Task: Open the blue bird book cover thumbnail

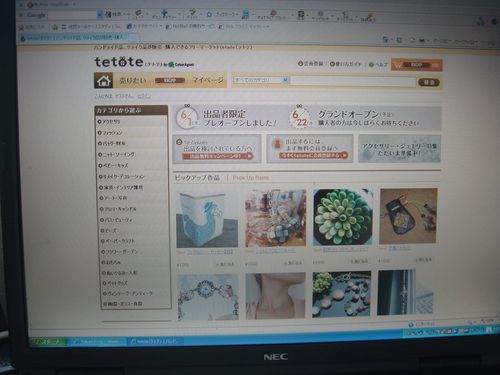Action: click(207, 220)
